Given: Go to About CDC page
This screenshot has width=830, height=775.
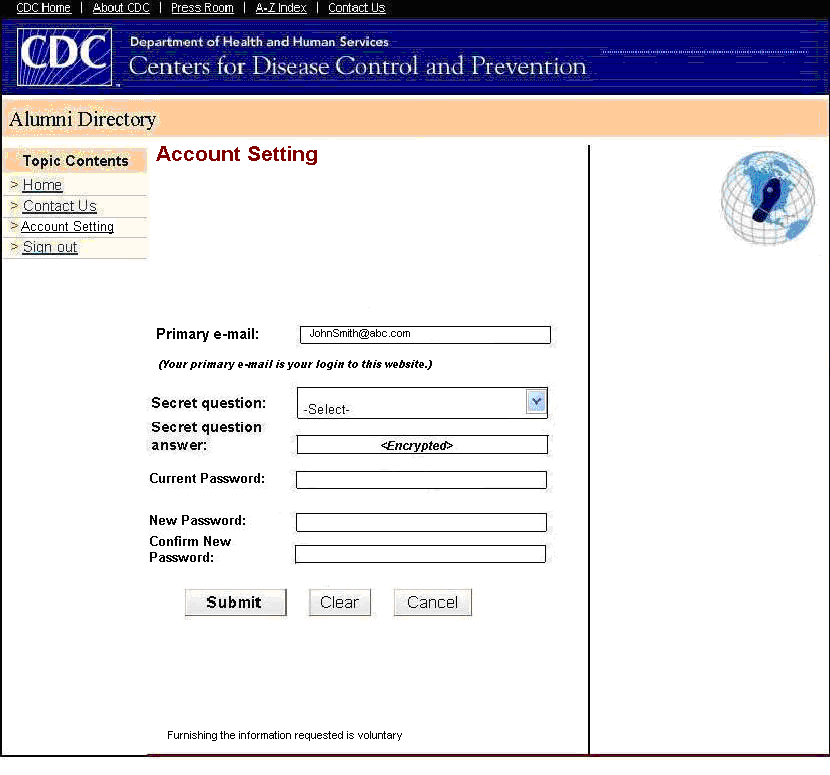Looking at the screenshot, I should [121, 8].
